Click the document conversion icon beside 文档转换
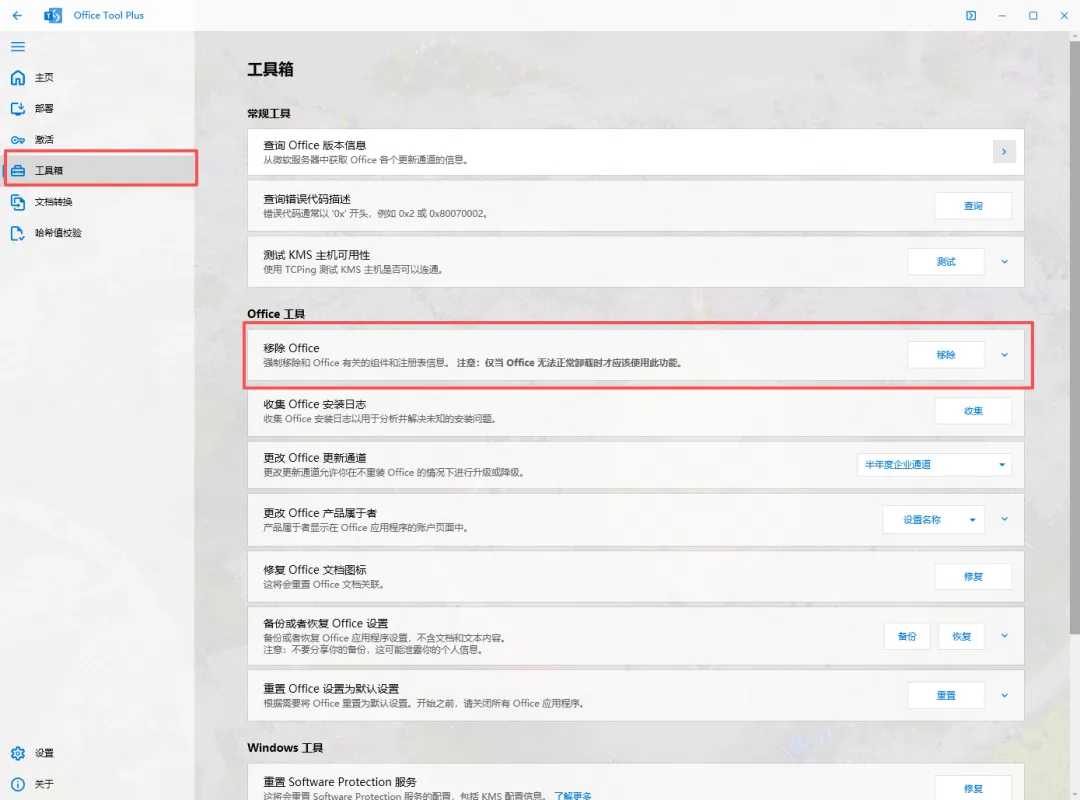1080x800 pixels. point(18,202)
